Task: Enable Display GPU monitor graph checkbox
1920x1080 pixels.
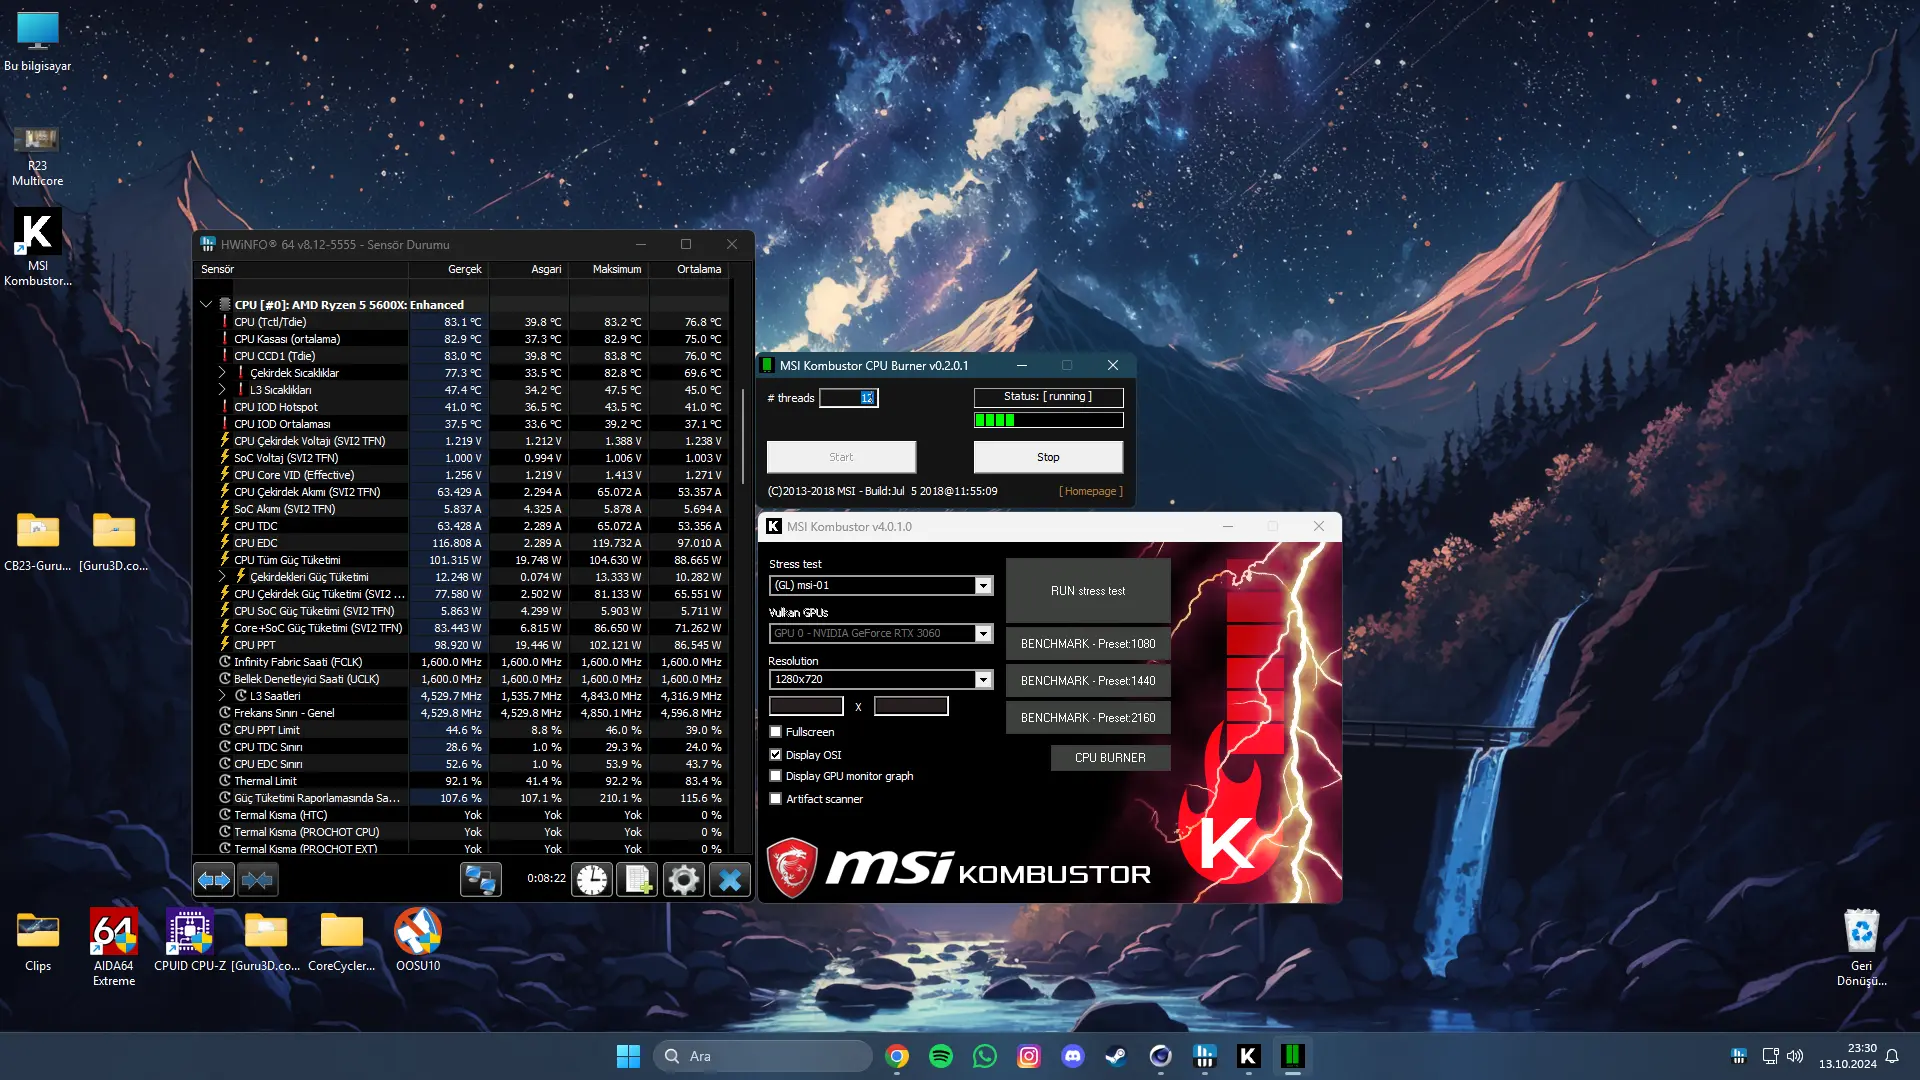Action: tap(776, 776)
